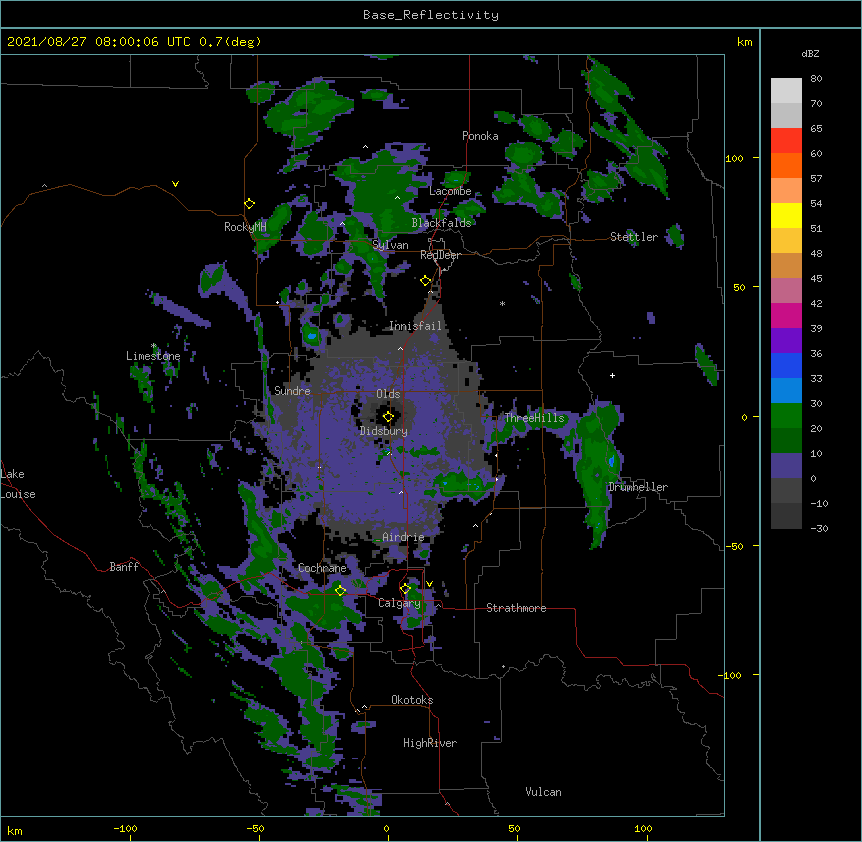Click the Drumheller city label
This screenshot has height=842, width=862.
click(x=638, y=487)
